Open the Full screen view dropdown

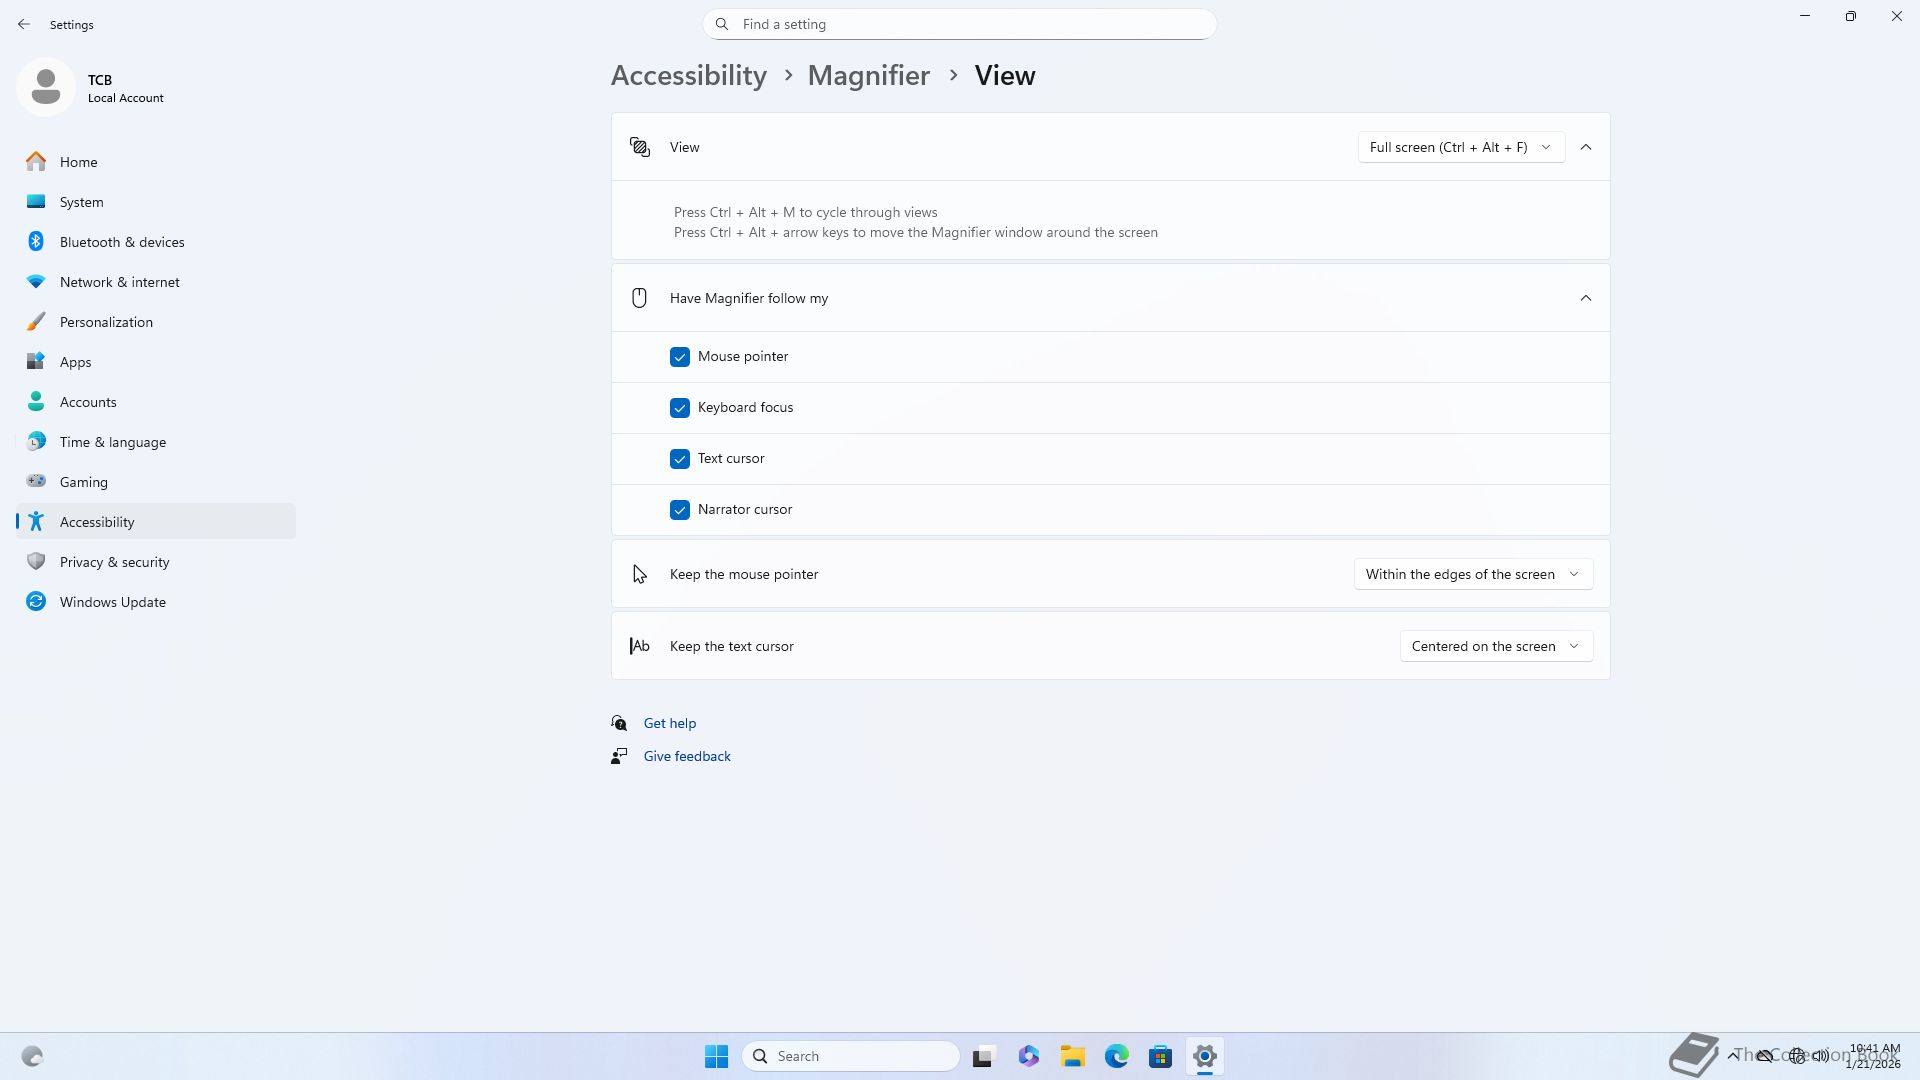[1460, 147]
